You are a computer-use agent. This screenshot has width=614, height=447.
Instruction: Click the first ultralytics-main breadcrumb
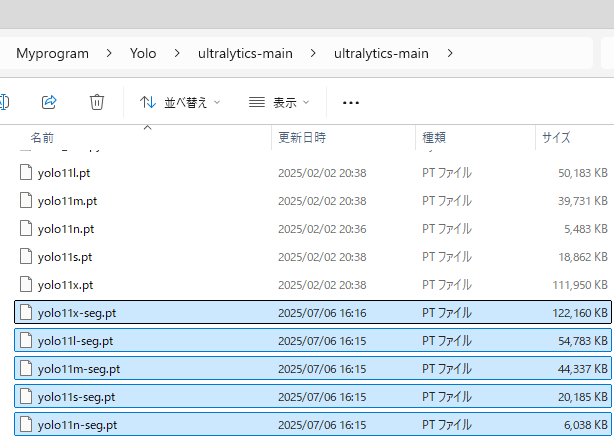[x=245, y=53]
